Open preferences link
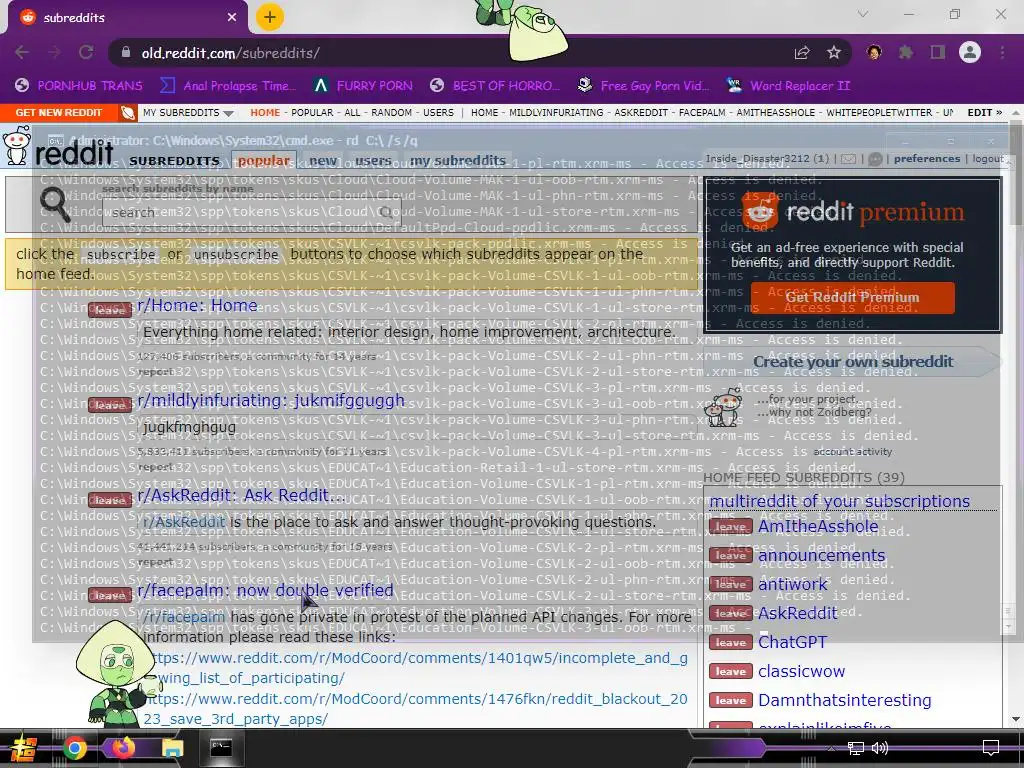Image resolution: width=1024 pixels, height=768 pixels. coord(927,159)
